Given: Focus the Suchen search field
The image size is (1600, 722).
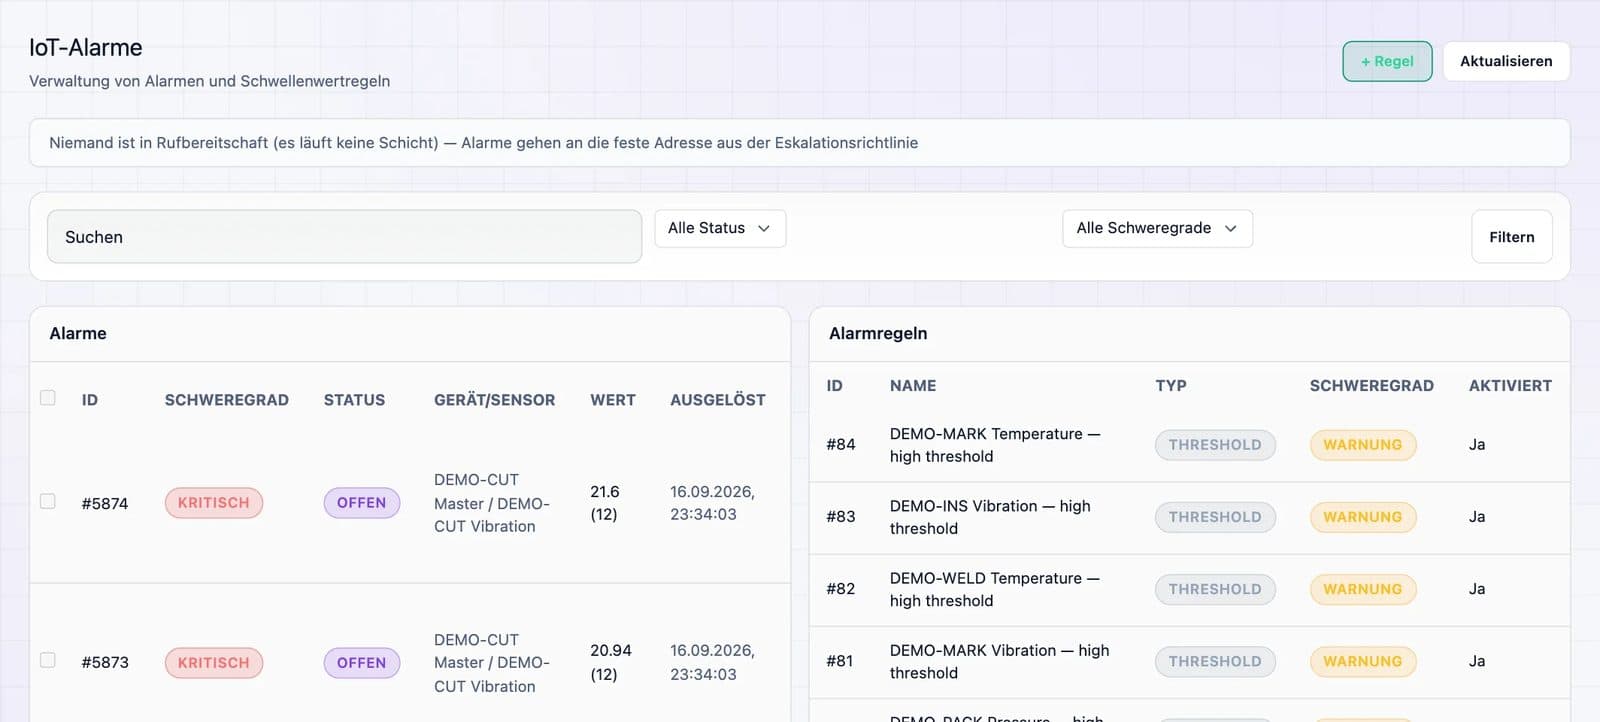Looking at the screenshot, I should click(x=344, y=237).
